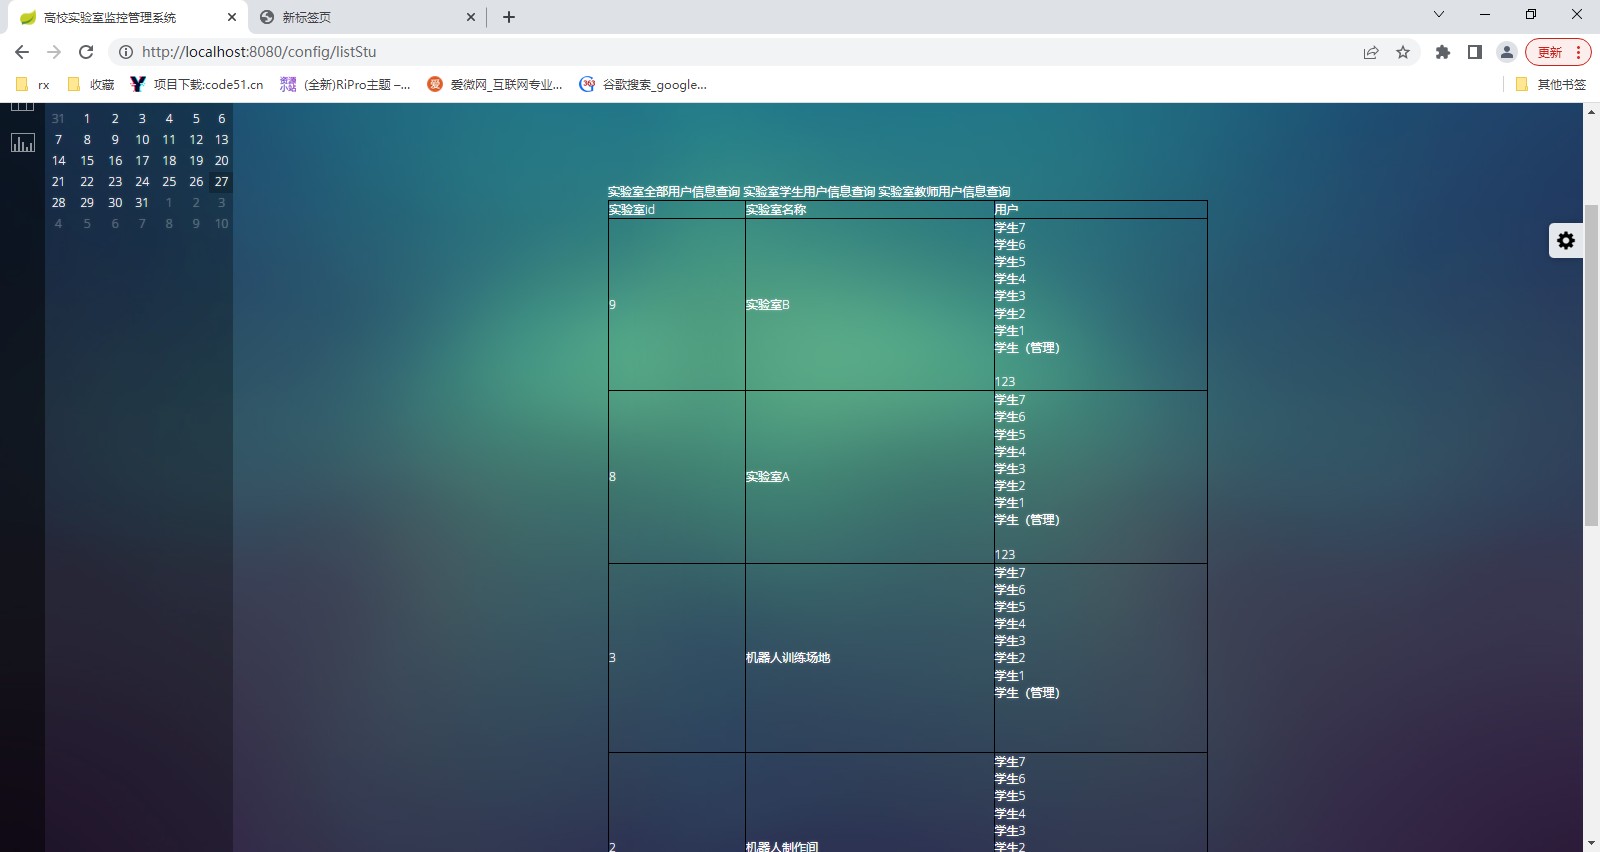Click the top grid icon in left sidebar
1600x852 pixels.
point(22,106)
